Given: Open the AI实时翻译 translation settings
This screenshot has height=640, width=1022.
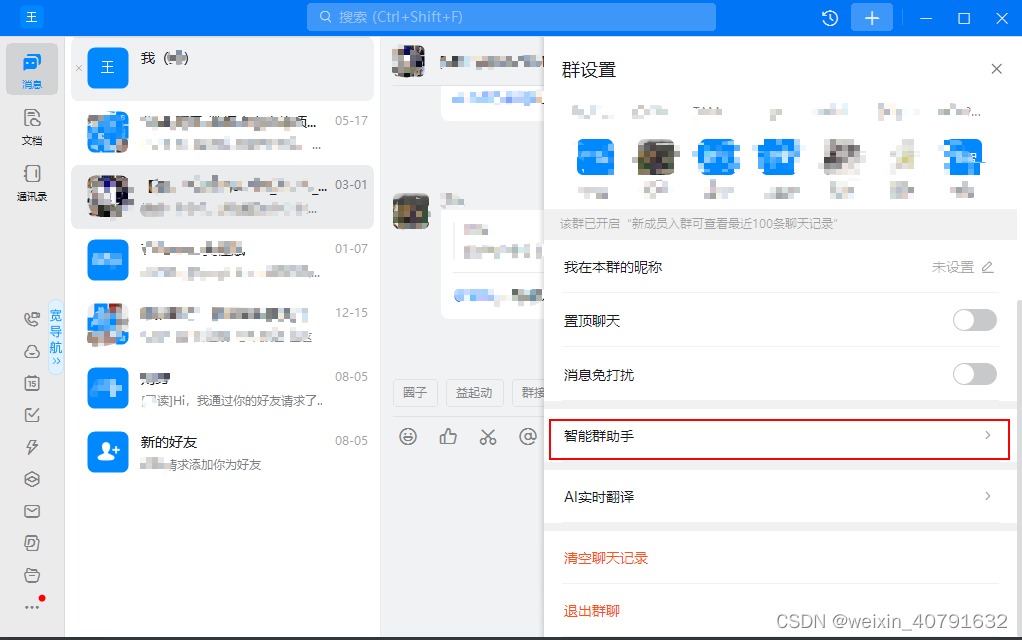Looking at the screenshot, I should 780,497.
